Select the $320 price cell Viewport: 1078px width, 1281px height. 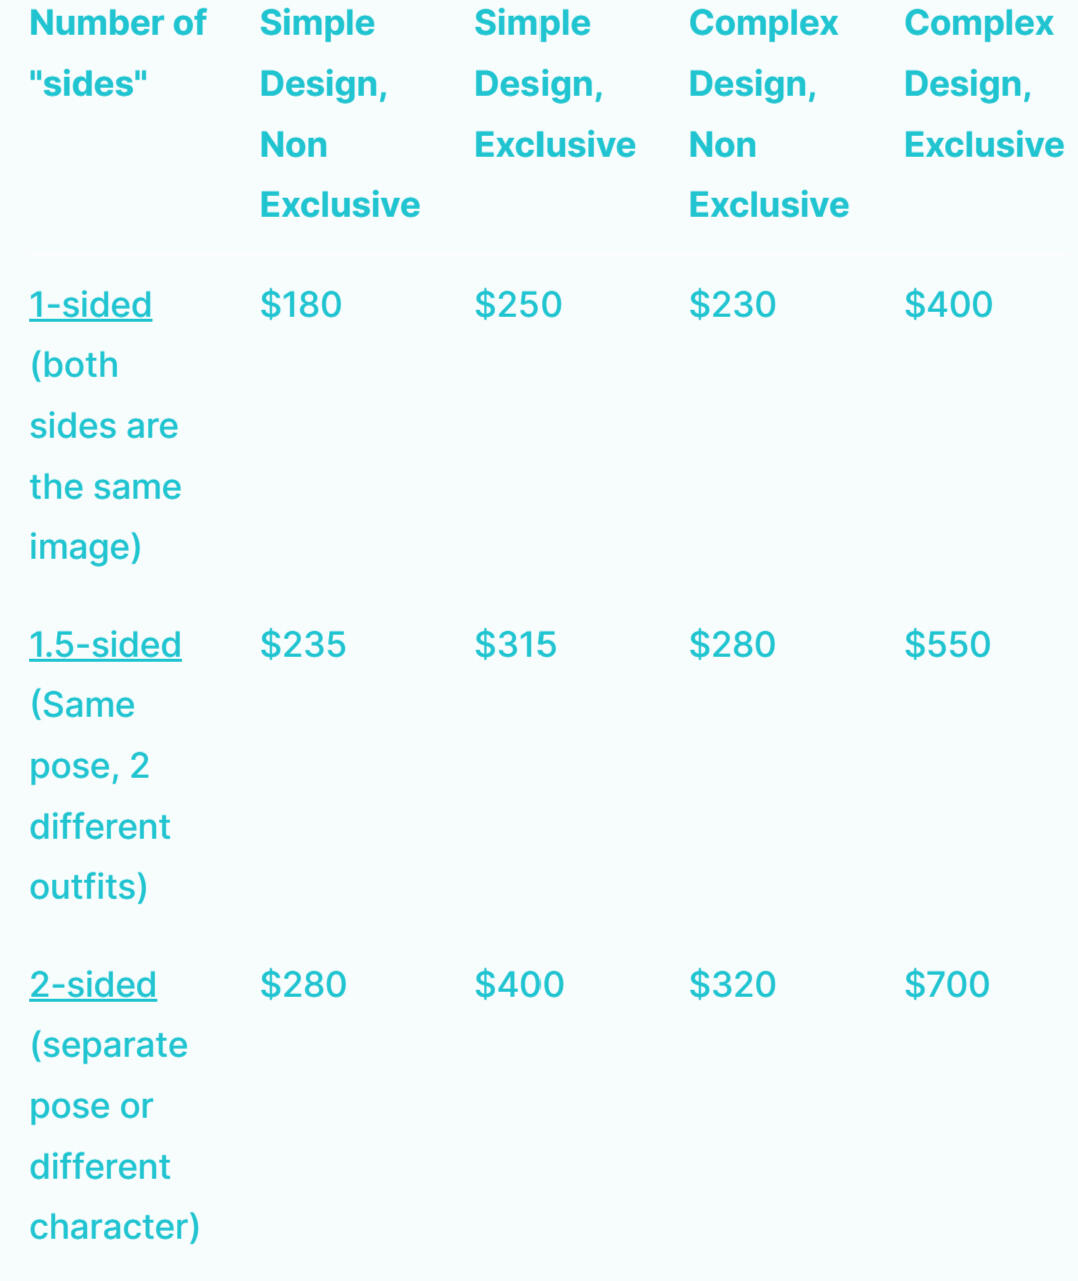pyautogui.click(x=732, y=985)
